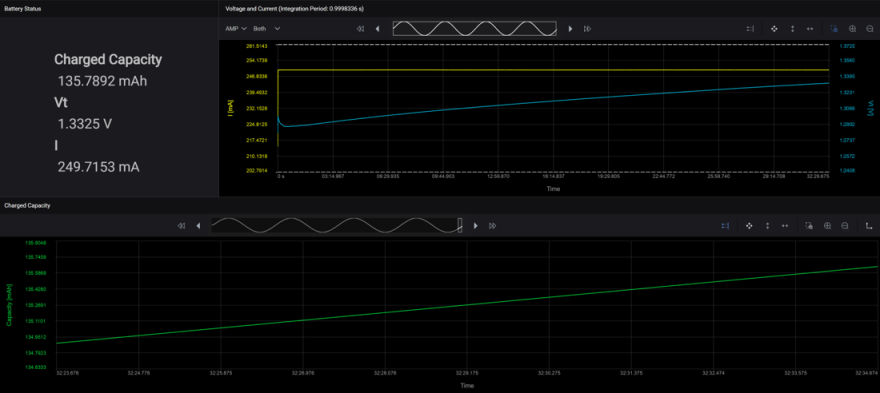
Task: Click the Voltage and Current waveform overview strip
Action: click(474, 29)
